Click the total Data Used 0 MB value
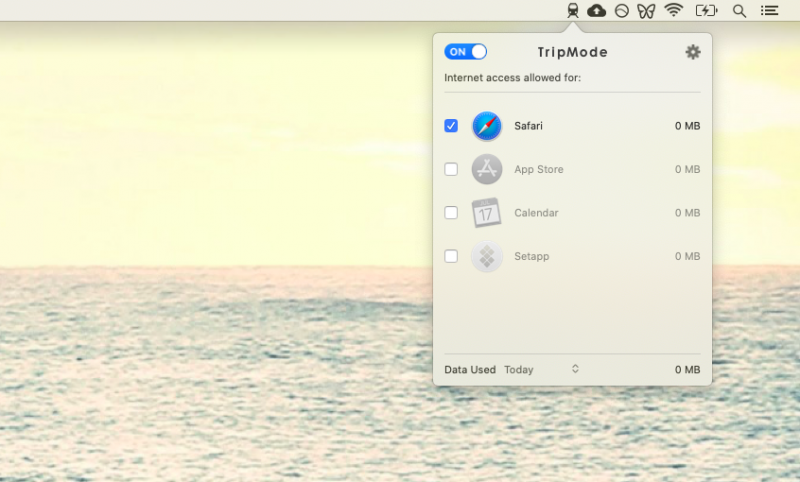 coord(687,370)
